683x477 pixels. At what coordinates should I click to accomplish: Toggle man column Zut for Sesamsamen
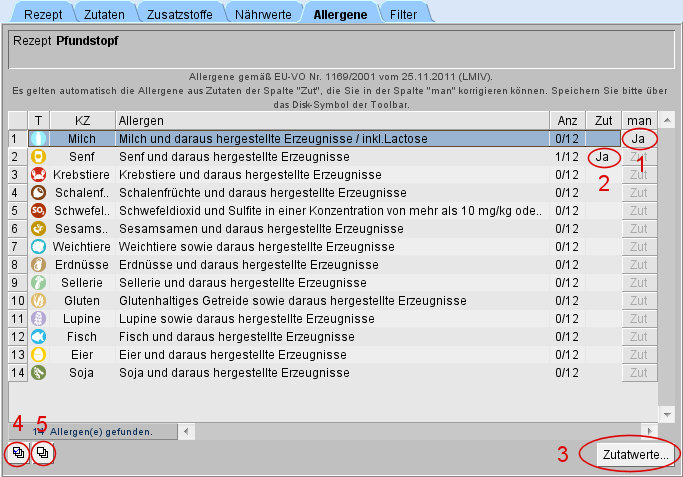coord(639,229)
